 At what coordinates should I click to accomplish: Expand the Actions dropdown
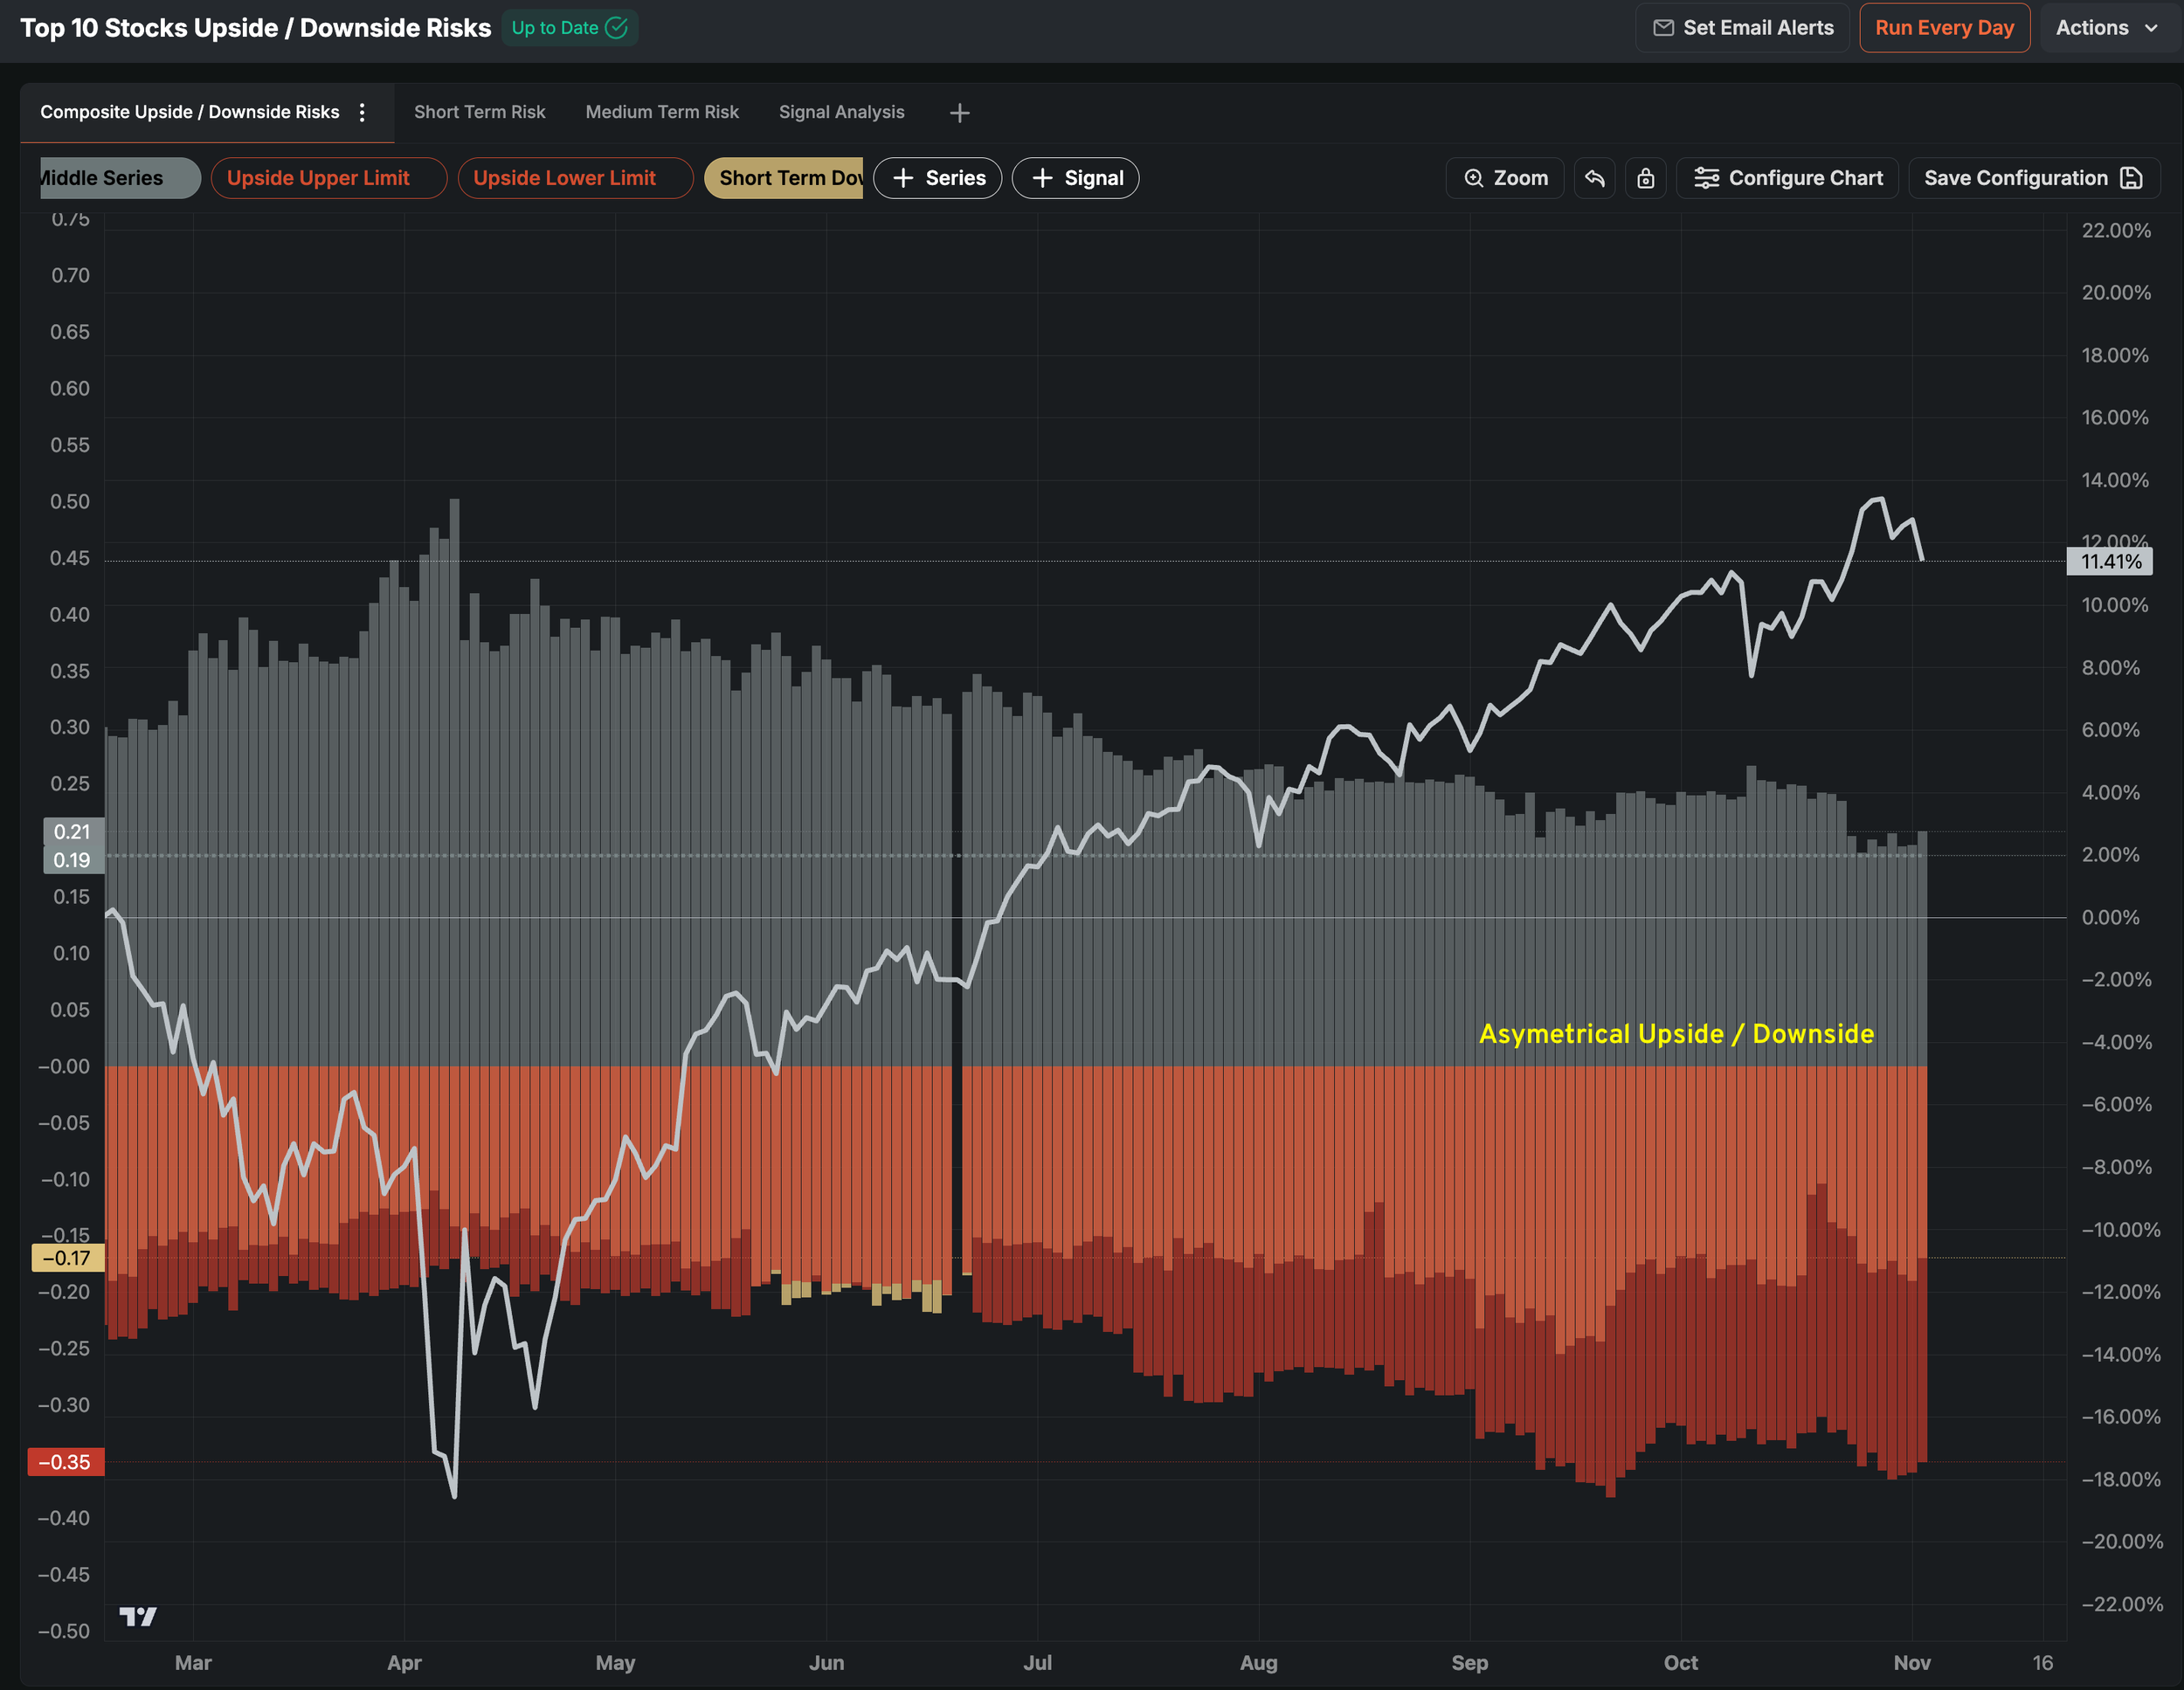2107,28
